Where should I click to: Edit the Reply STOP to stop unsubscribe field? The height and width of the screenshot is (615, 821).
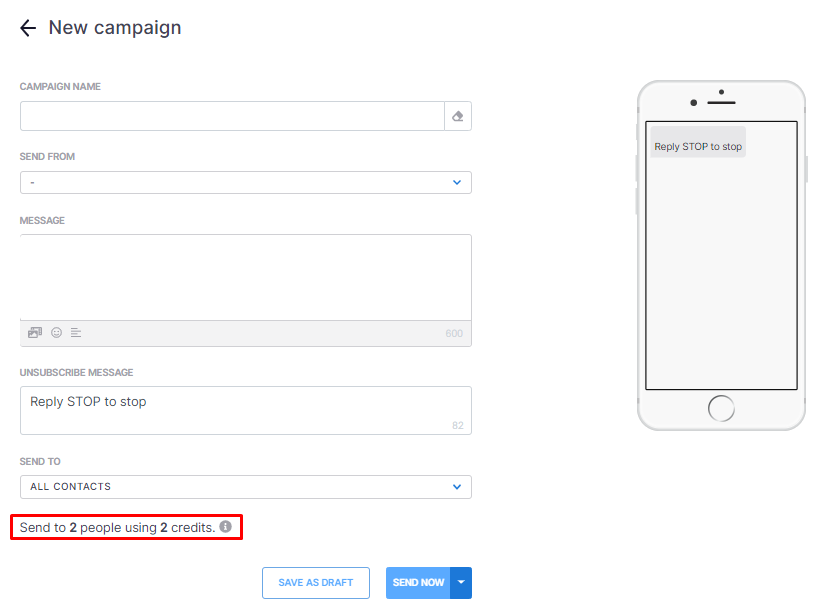click(246, 410)
